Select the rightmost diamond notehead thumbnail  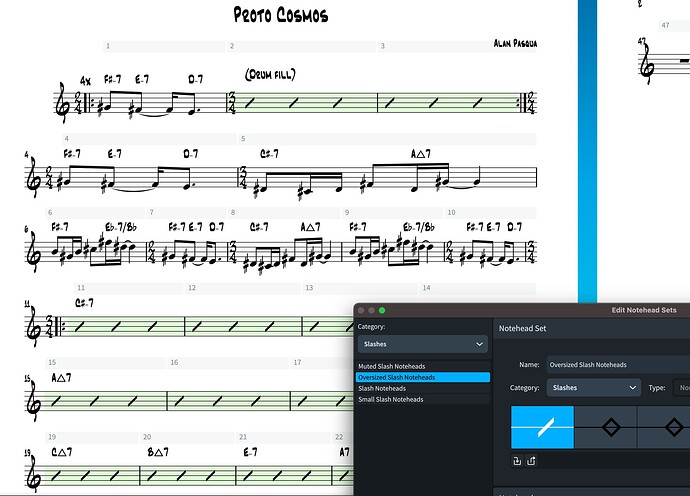coord(664,427)
